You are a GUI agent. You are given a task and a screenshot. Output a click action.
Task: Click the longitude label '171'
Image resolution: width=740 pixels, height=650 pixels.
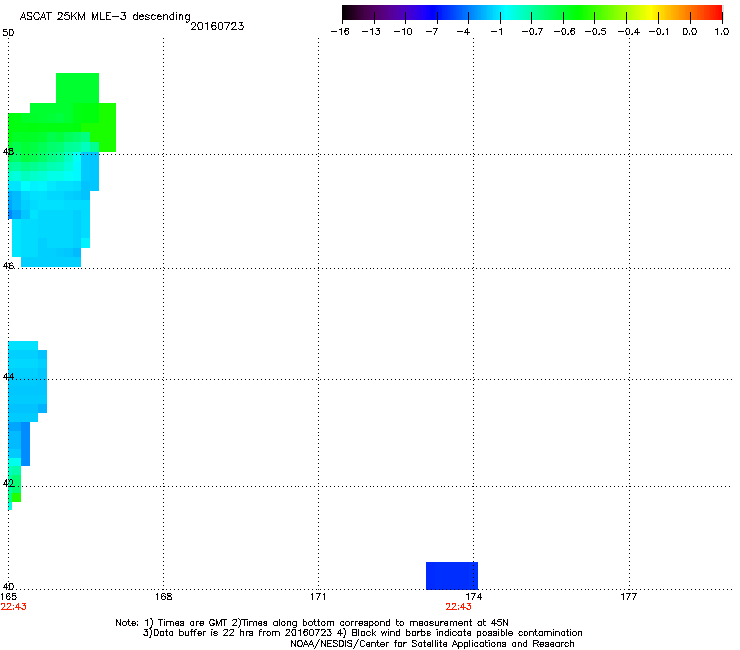(318, 597)
